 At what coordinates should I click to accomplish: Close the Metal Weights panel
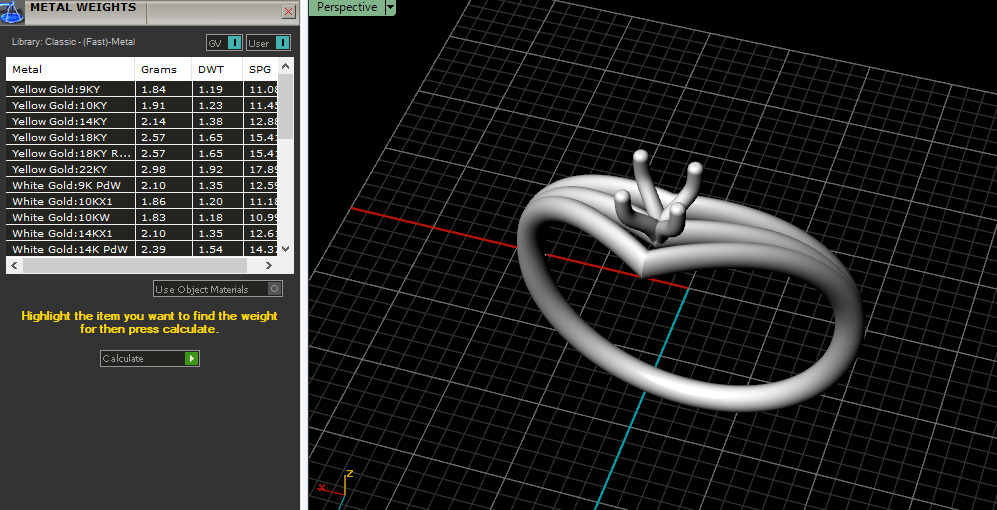[x=289, y=11]
